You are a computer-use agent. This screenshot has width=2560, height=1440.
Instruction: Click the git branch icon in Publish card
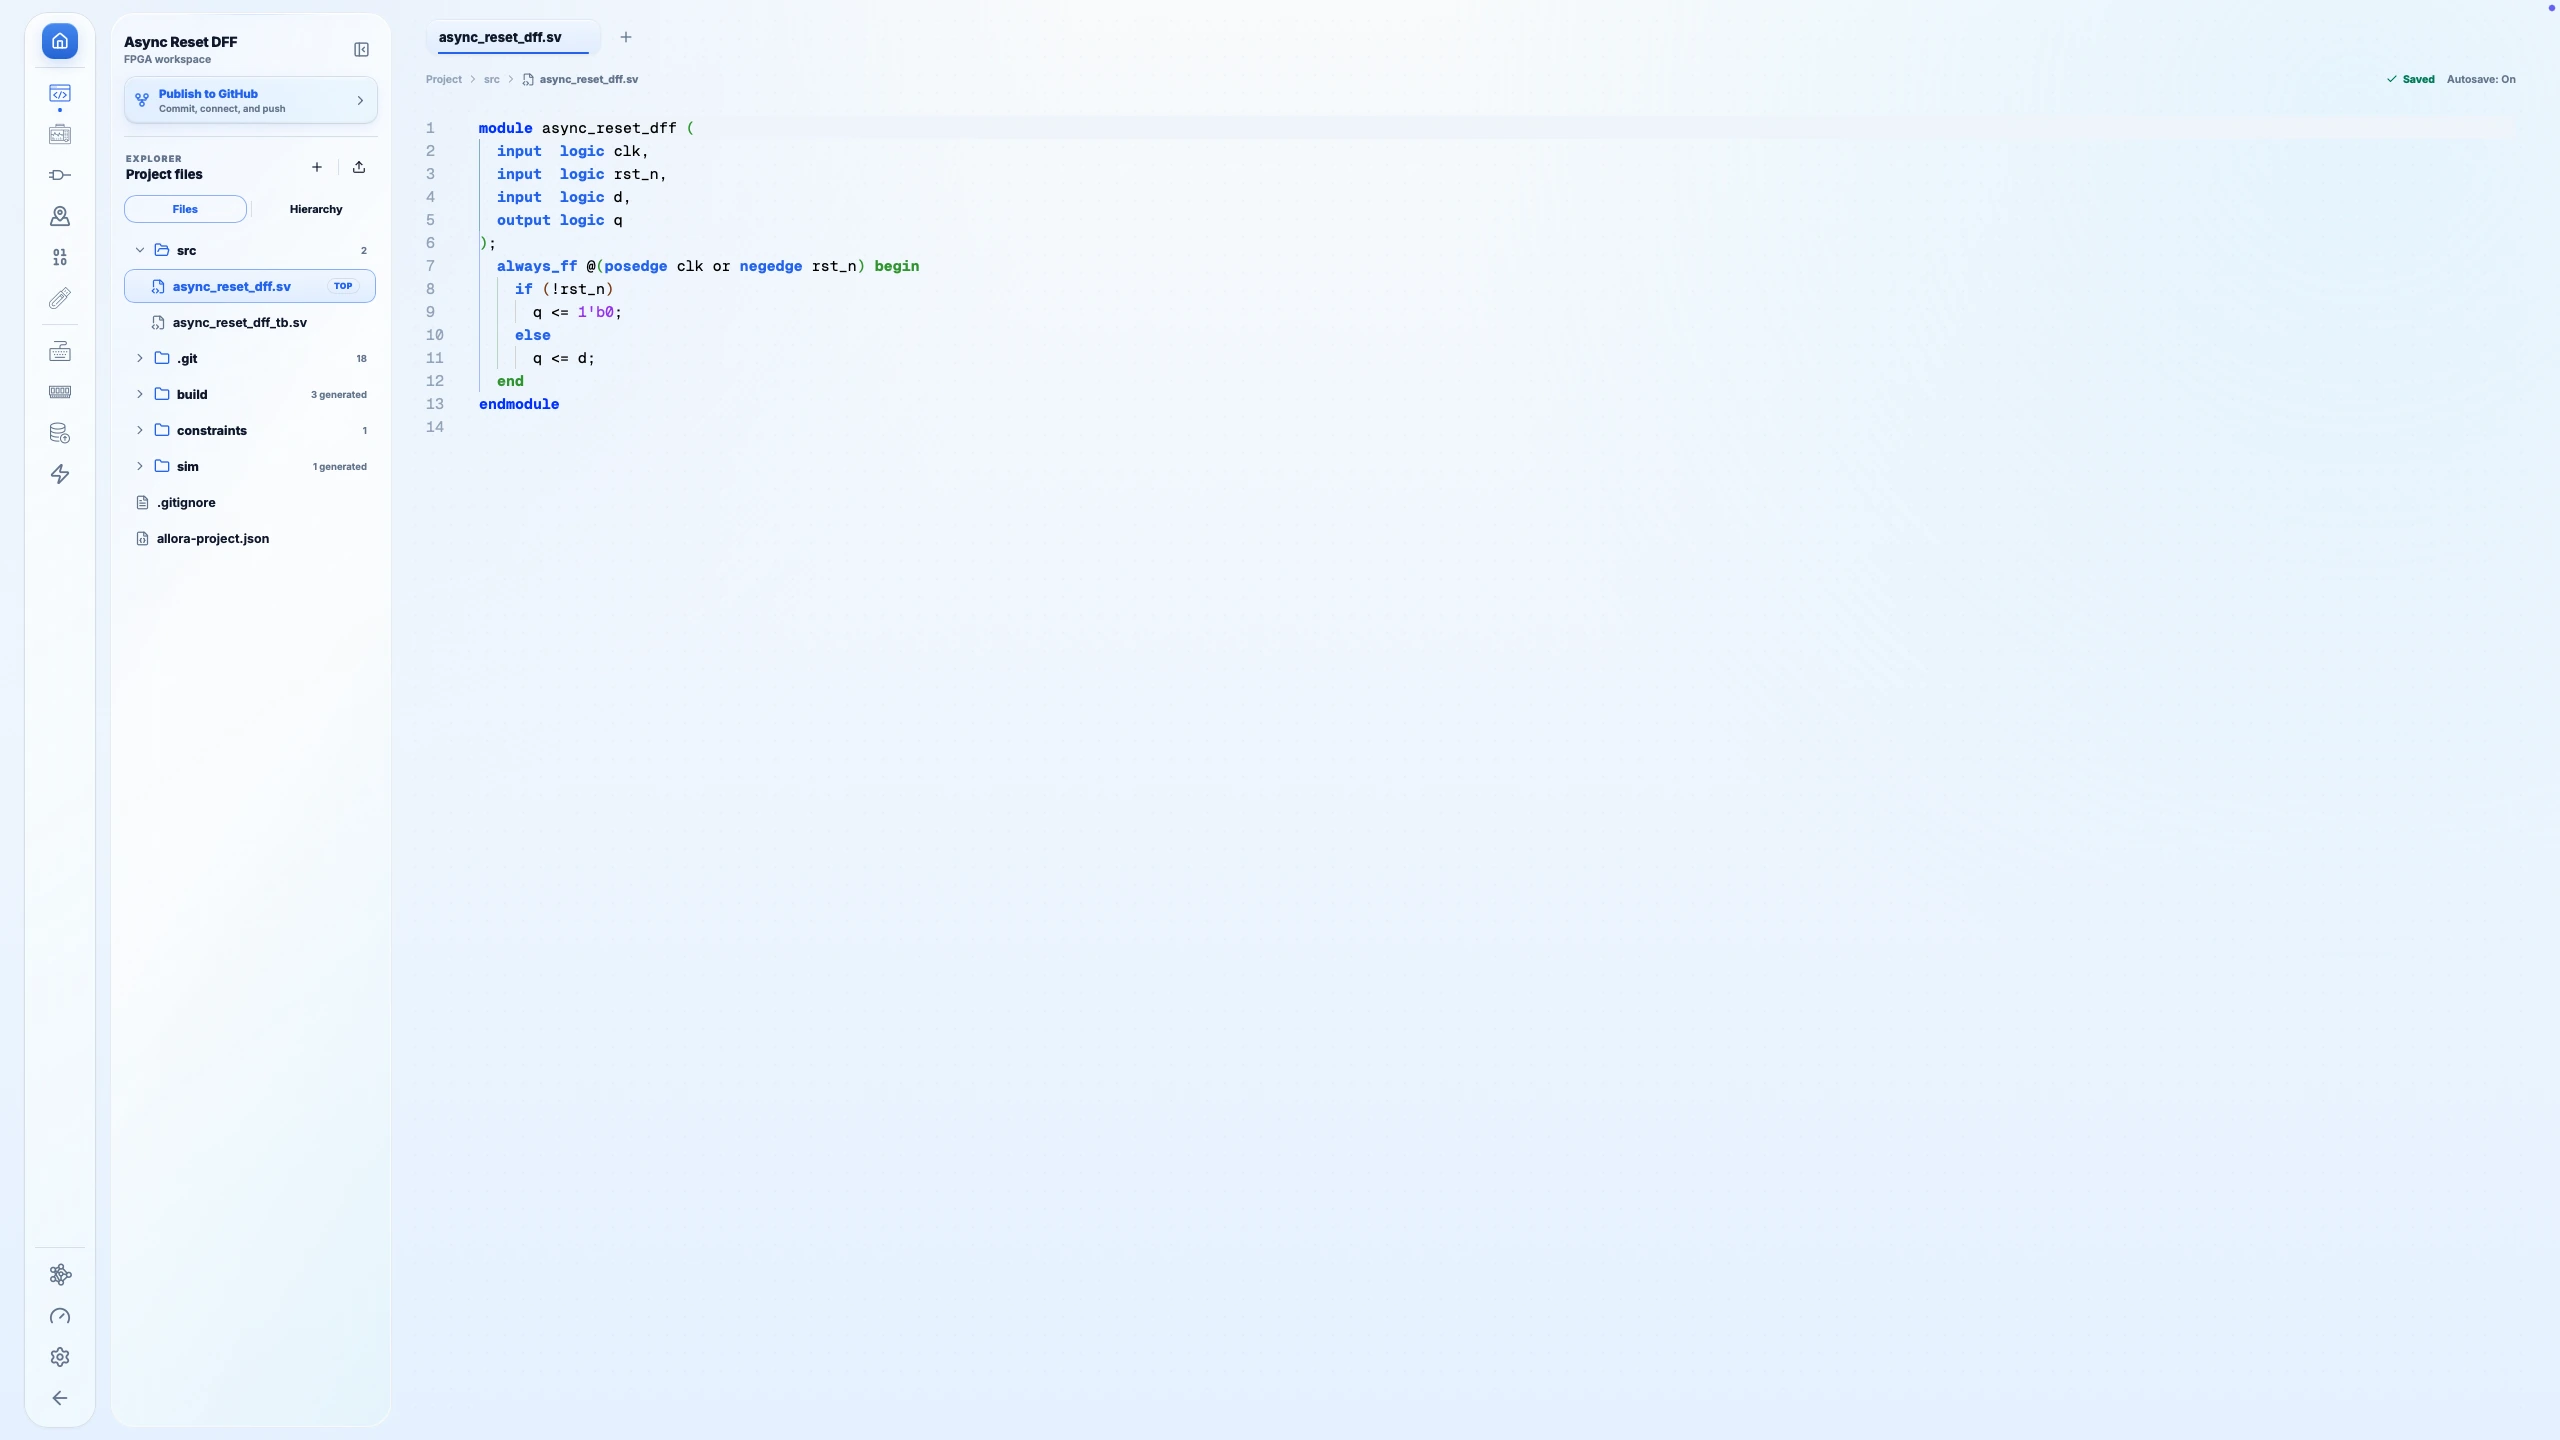[x=142, y=100]
